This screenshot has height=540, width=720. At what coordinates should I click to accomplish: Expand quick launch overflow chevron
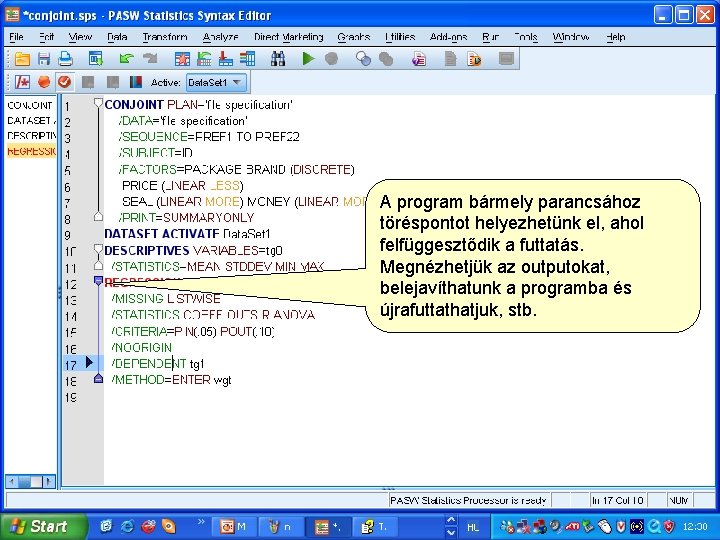(x=201, y=522)
